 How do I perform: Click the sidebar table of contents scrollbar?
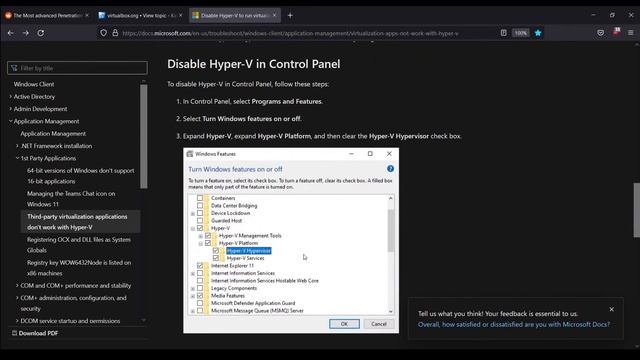coord(144,136)
